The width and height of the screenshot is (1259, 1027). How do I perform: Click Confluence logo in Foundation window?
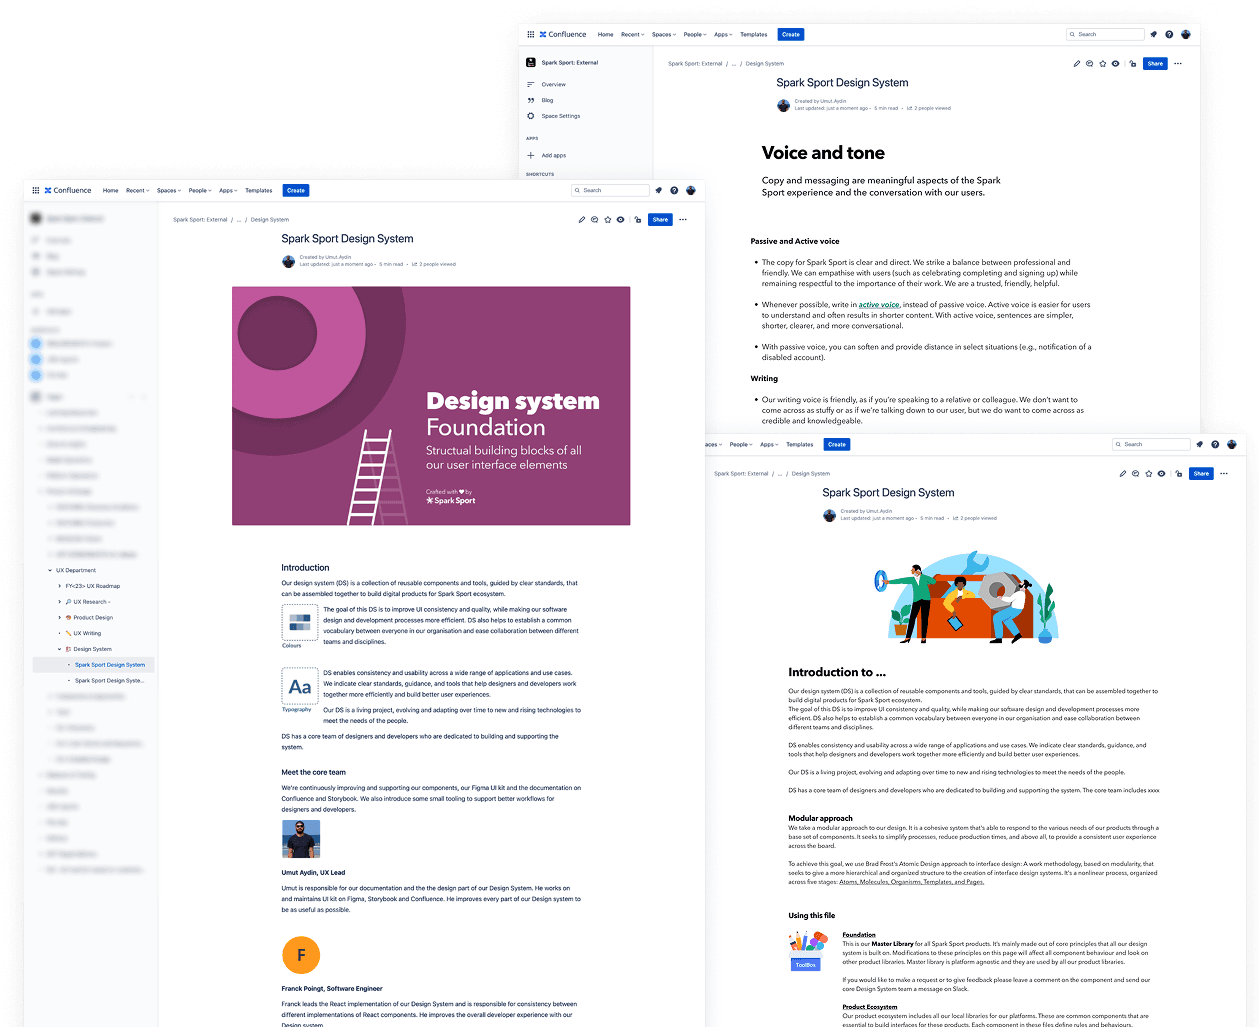pos(68,190)
